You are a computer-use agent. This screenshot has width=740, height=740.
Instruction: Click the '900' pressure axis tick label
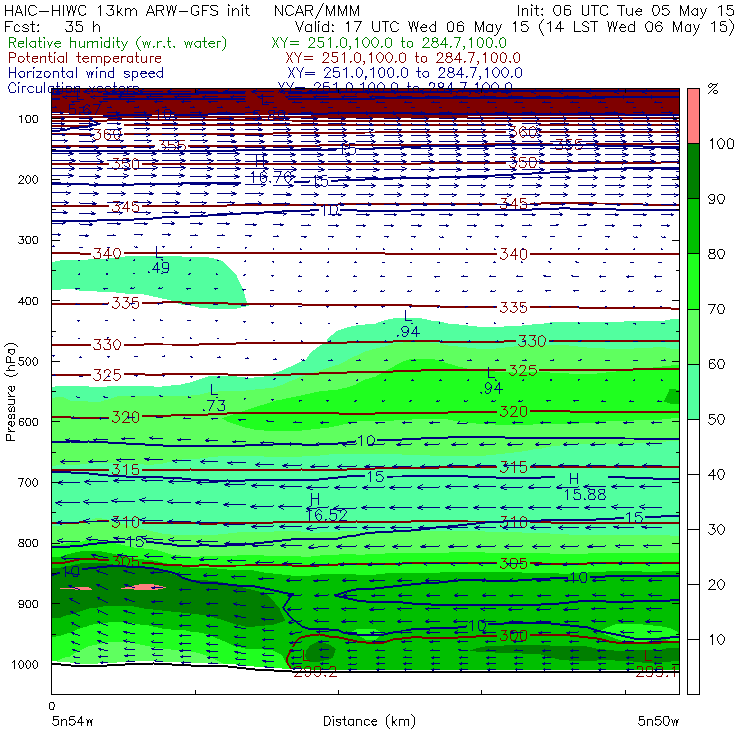pos(28,604)
